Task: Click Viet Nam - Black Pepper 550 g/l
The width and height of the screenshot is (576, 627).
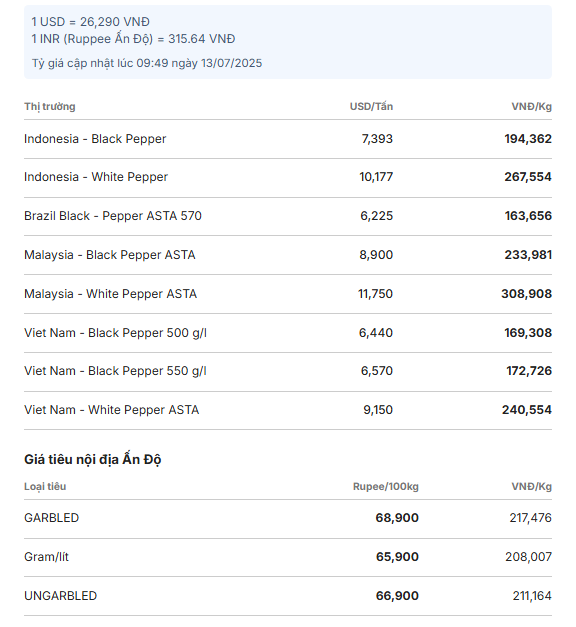Action: click(115, 371)
